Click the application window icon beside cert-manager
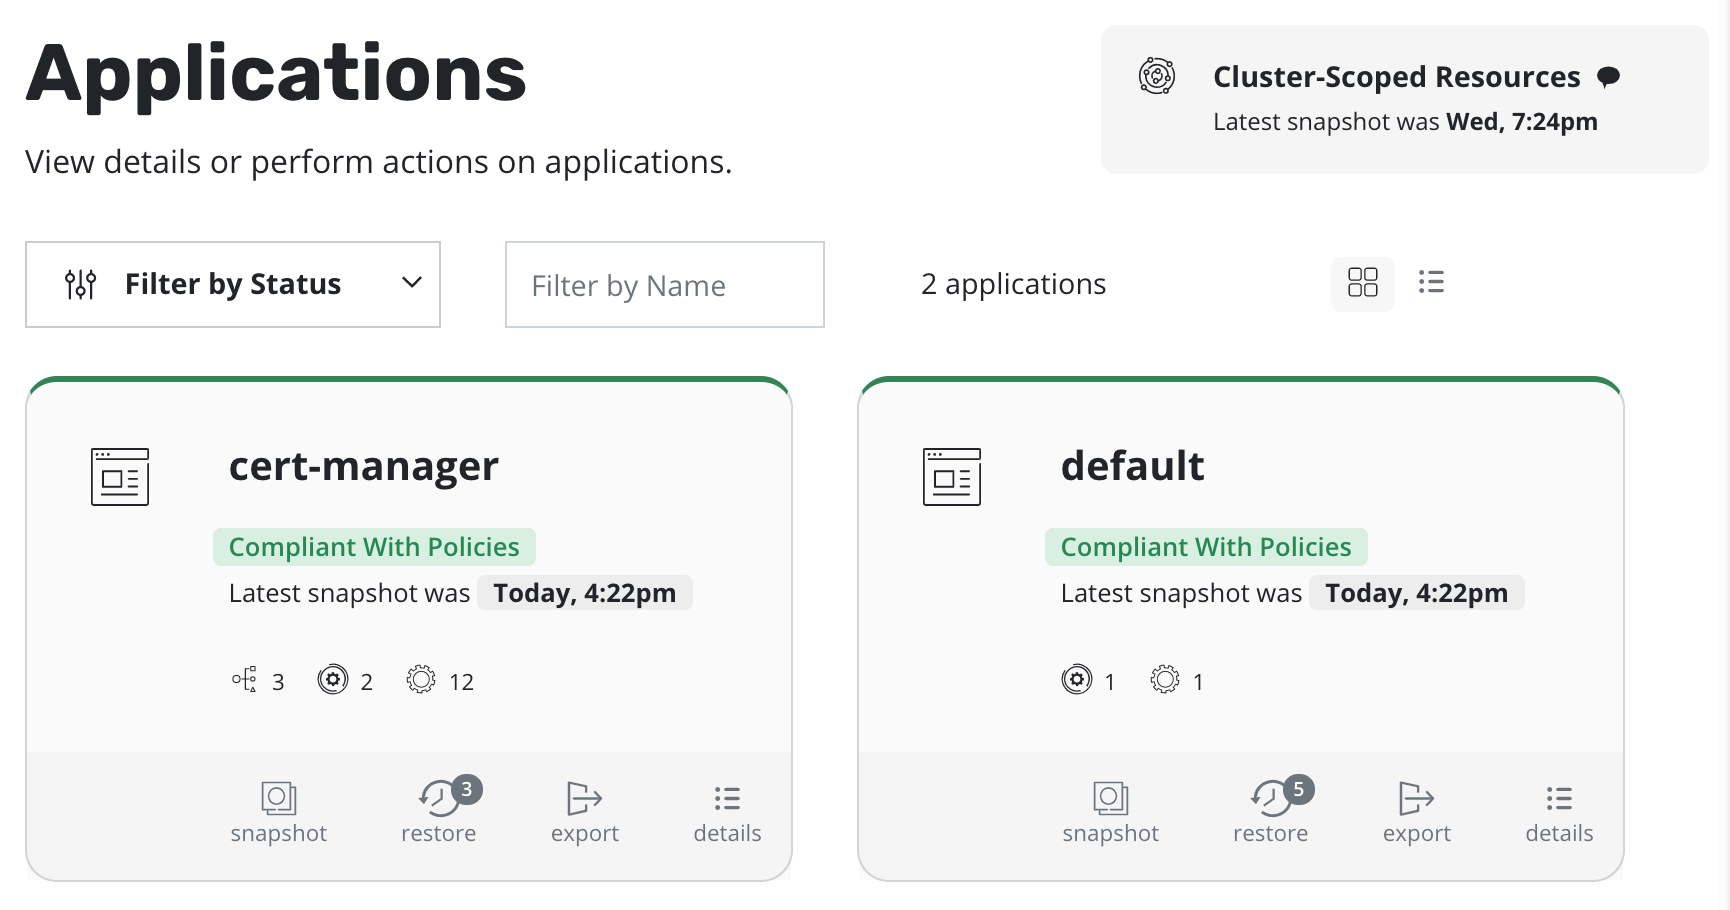Viewport: 1730px width, 910px height. [x=120, y=477]
